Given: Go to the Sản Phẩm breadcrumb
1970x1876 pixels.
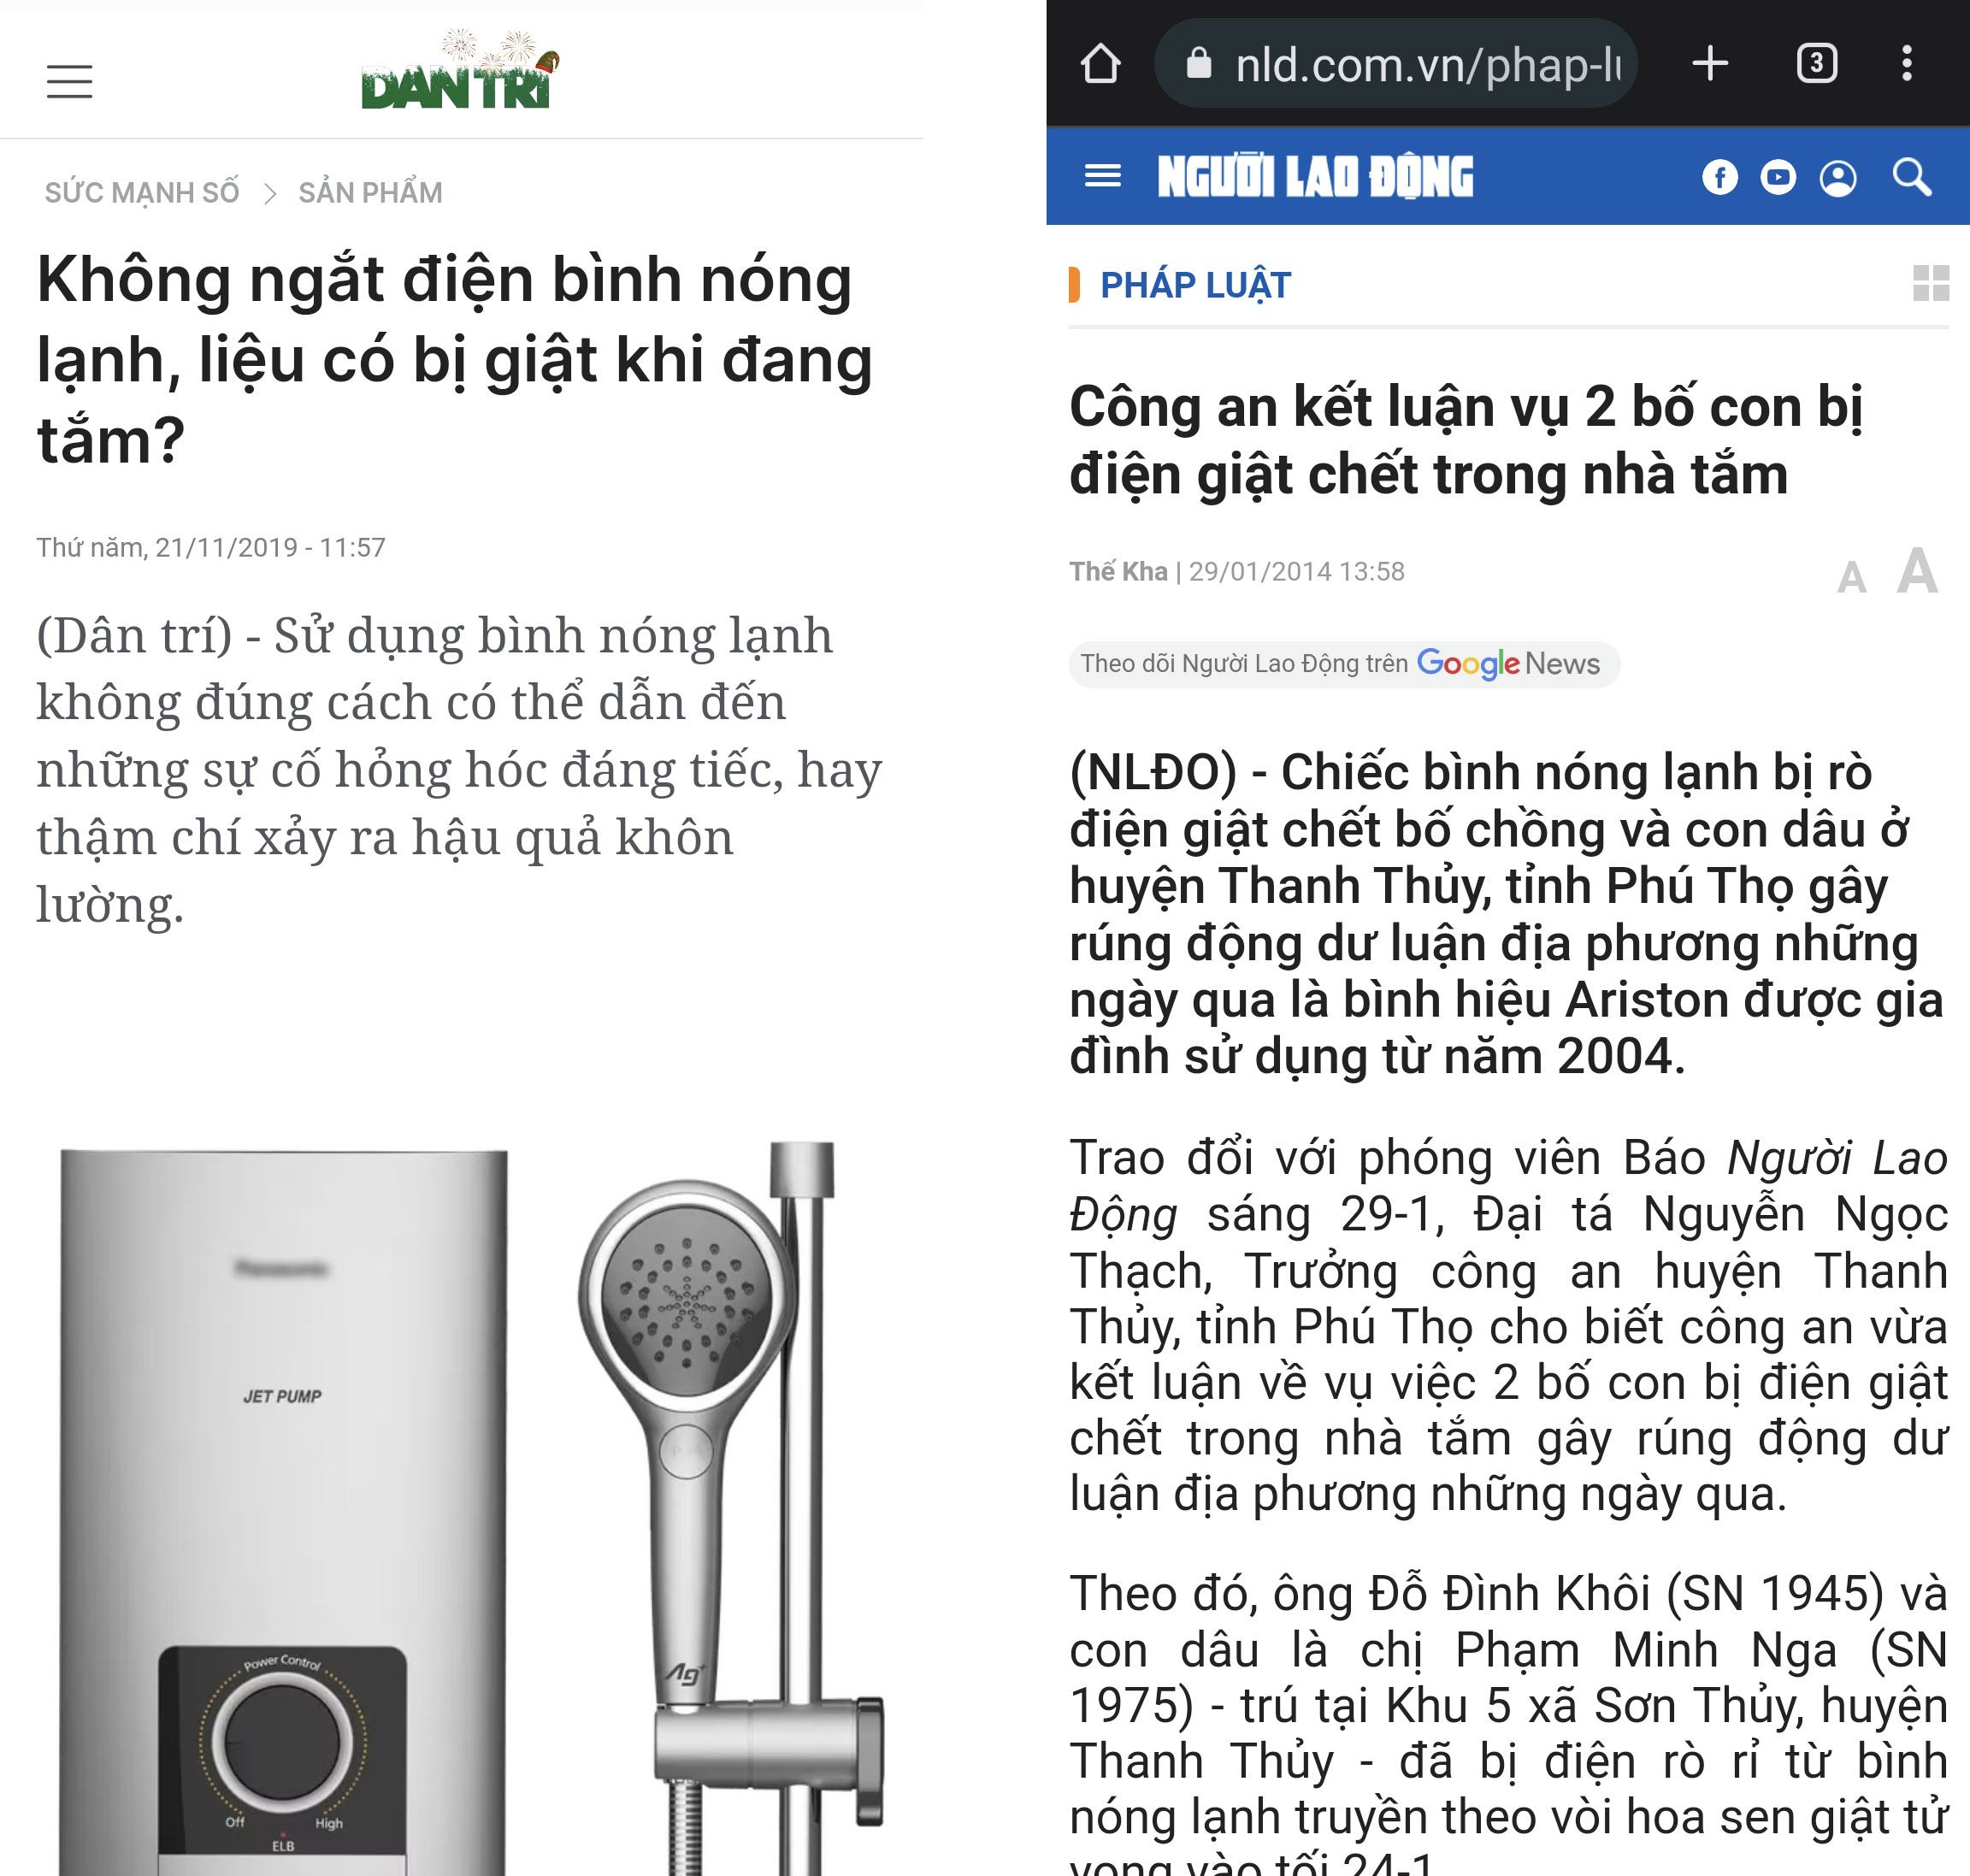Looking at the screenshot, I should (370, 192).
